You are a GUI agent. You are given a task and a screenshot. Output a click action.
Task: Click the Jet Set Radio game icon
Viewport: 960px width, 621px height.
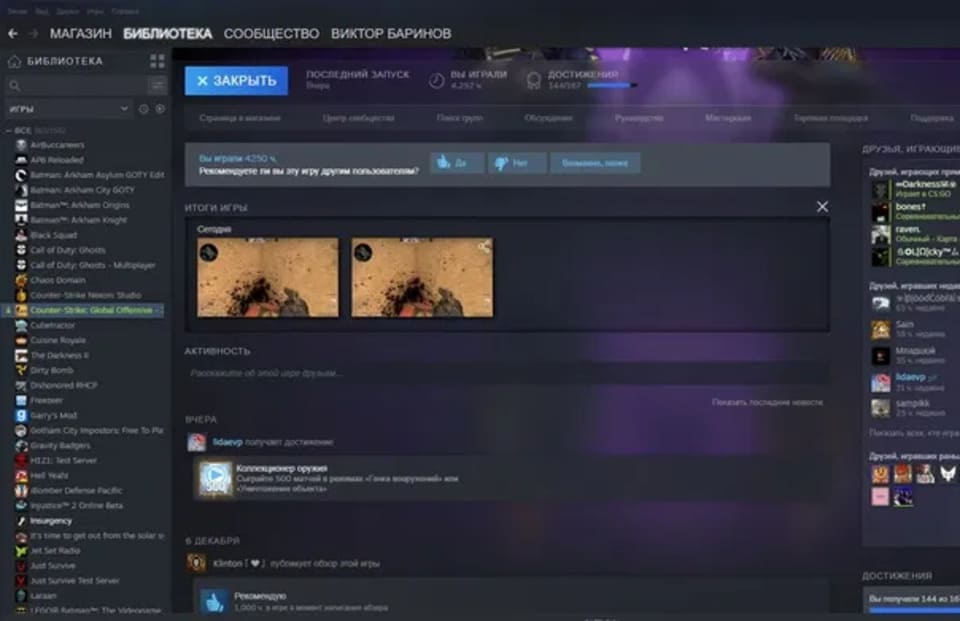(x=21, y=551)
